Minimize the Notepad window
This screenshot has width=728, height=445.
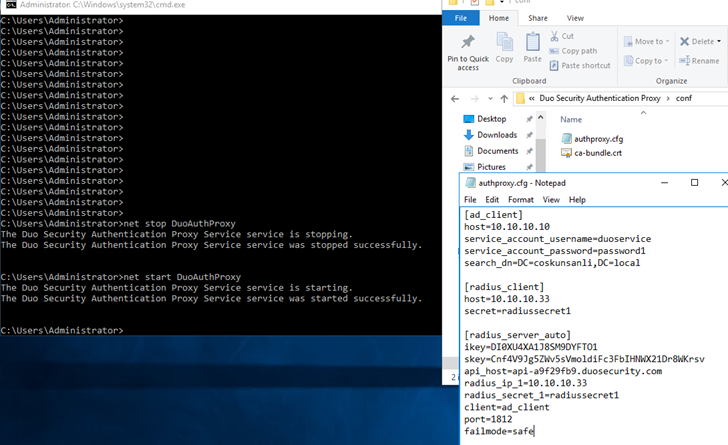(x=664, y=183)
